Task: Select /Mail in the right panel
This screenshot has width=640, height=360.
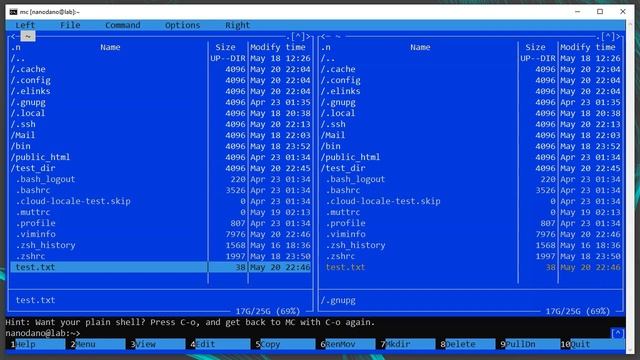Action: (x=471, y=136)
